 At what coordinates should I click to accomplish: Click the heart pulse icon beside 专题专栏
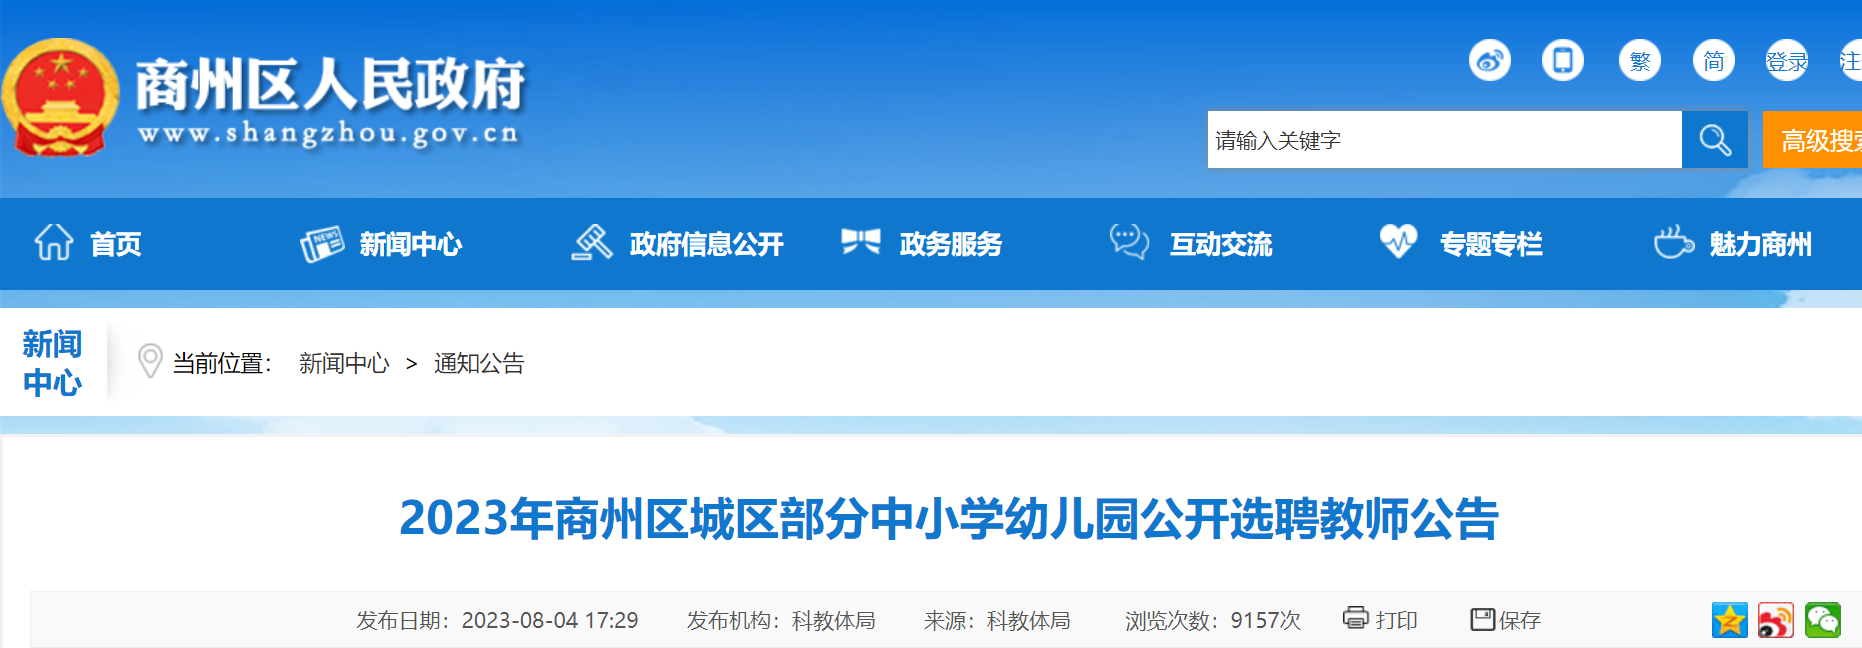(1398, 241)
